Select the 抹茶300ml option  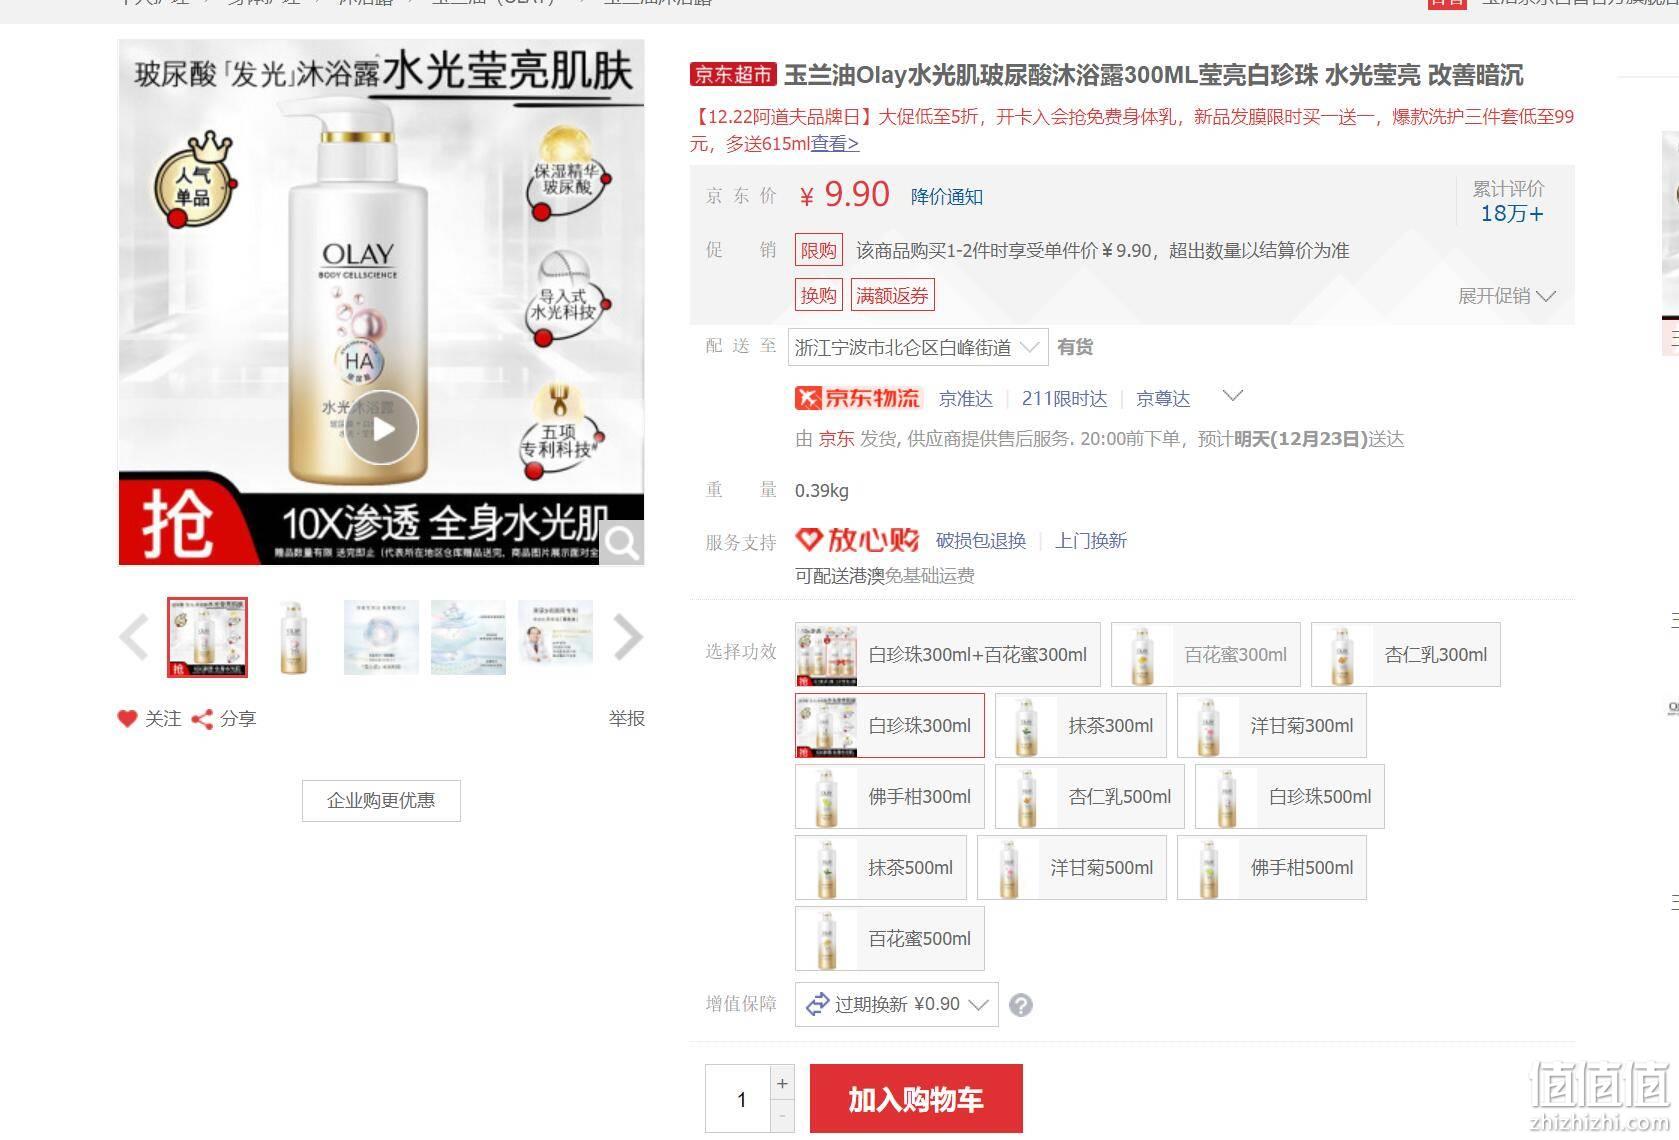[x=1081, y=726]
